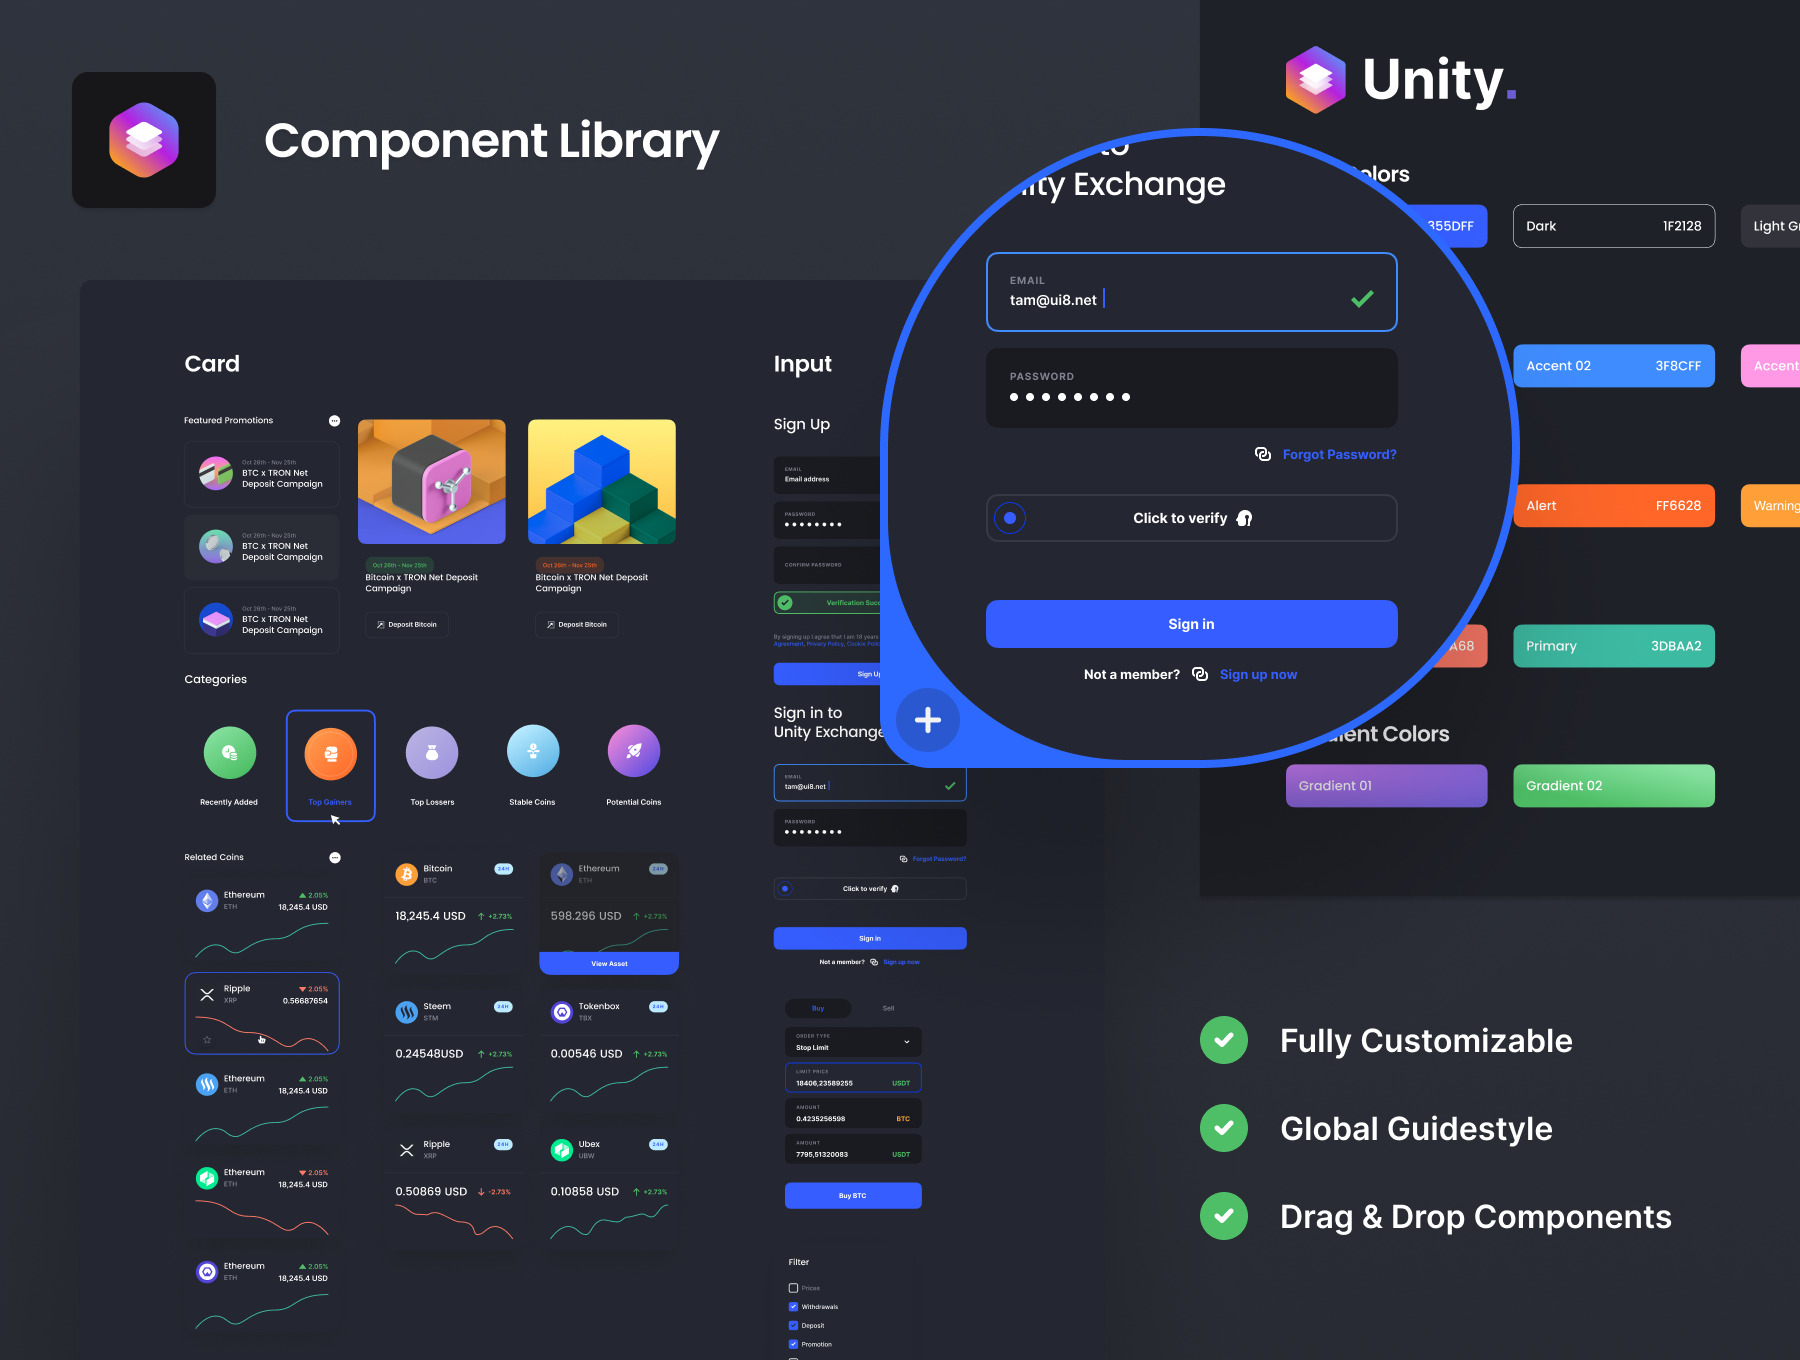Open the Stable Coins category icon
This screenshot has width=1800, height=1360.
pos(532,751)
